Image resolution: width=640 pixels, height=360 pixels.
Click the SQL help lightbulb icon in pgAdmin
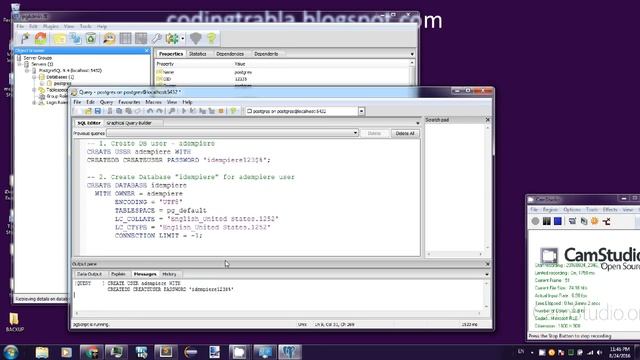pyautogui.click(x=211, y=38)
